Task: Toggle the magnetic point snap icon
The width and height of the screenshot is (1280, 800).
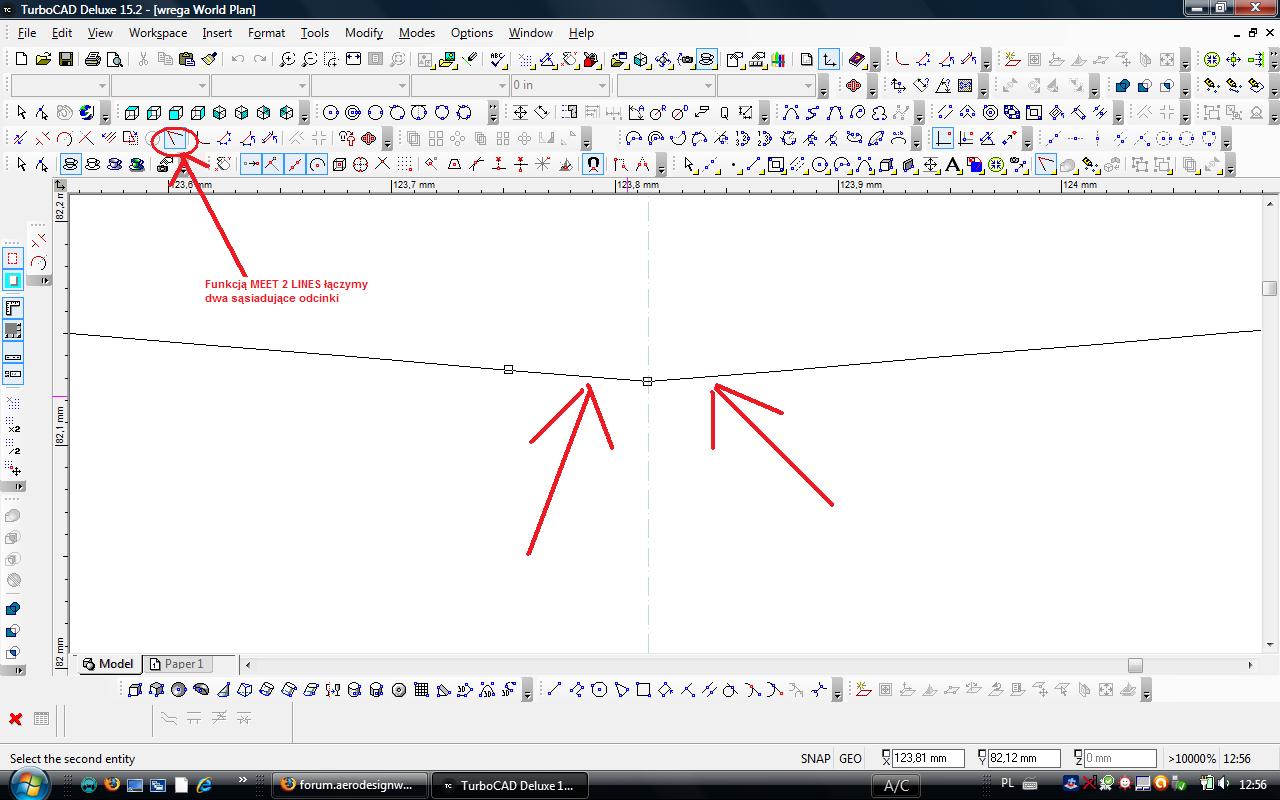Action: point(593,165)
